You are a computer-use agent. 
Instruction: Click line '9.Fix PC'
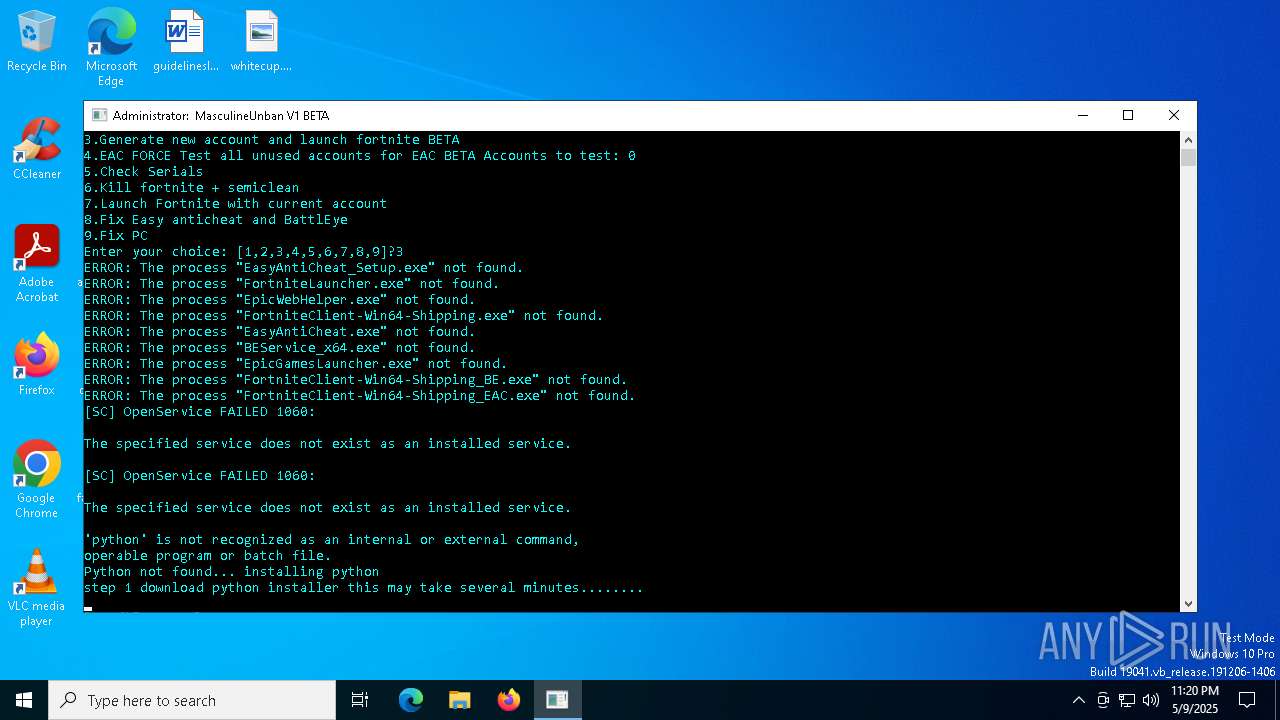click(116, 236)
